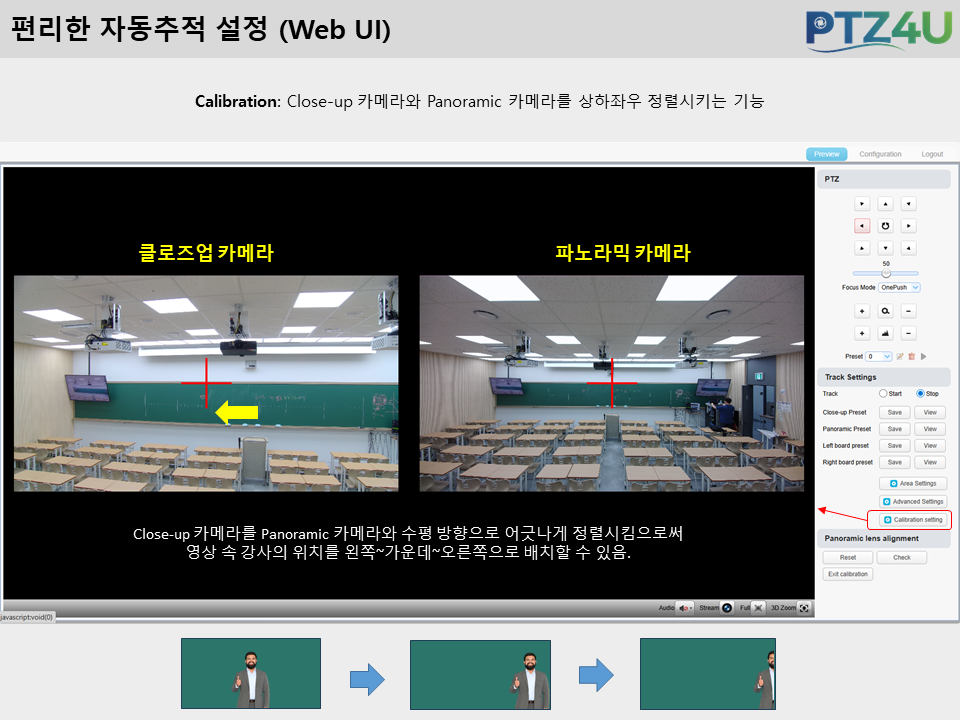Image resolution: width=960 pixels, height=720 pixels.
Task: Click the Stream icon
Action: 727,608
